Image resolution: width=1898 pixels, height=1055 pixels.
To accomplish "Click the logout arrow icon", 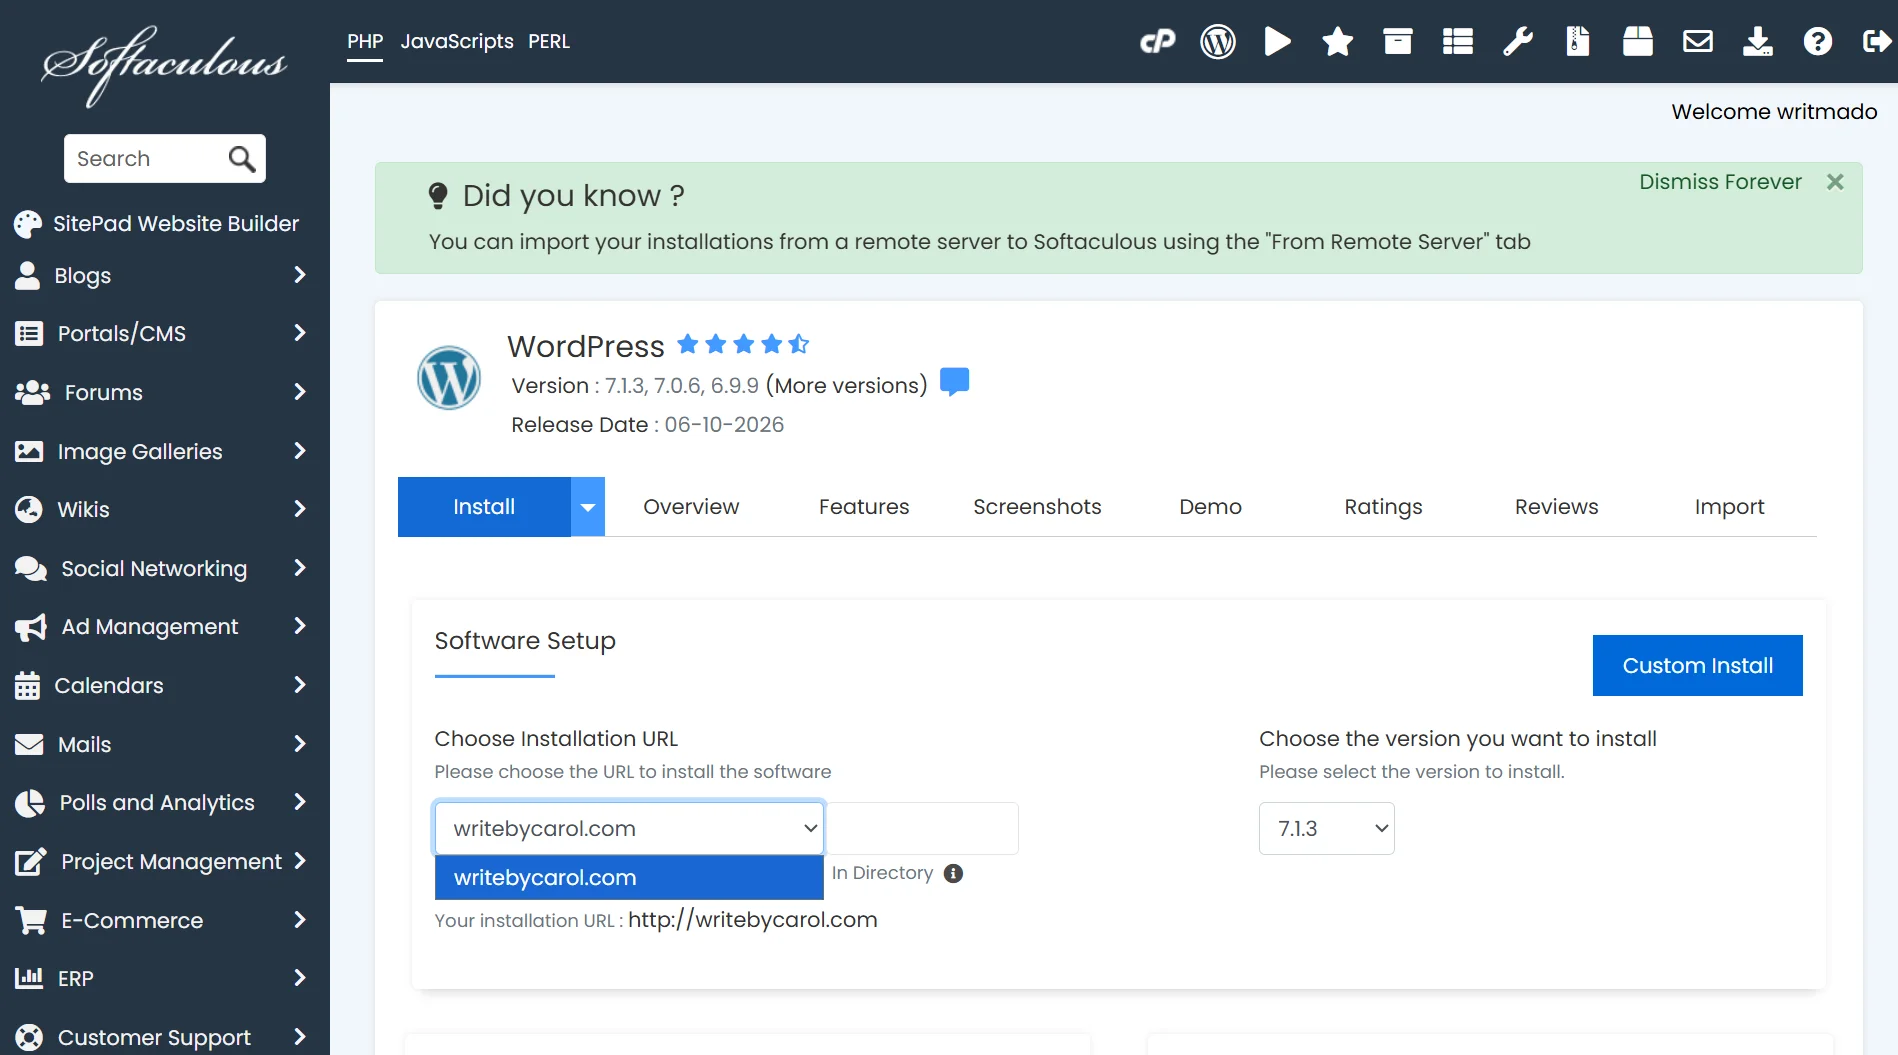I will [x=1877, y=41].
